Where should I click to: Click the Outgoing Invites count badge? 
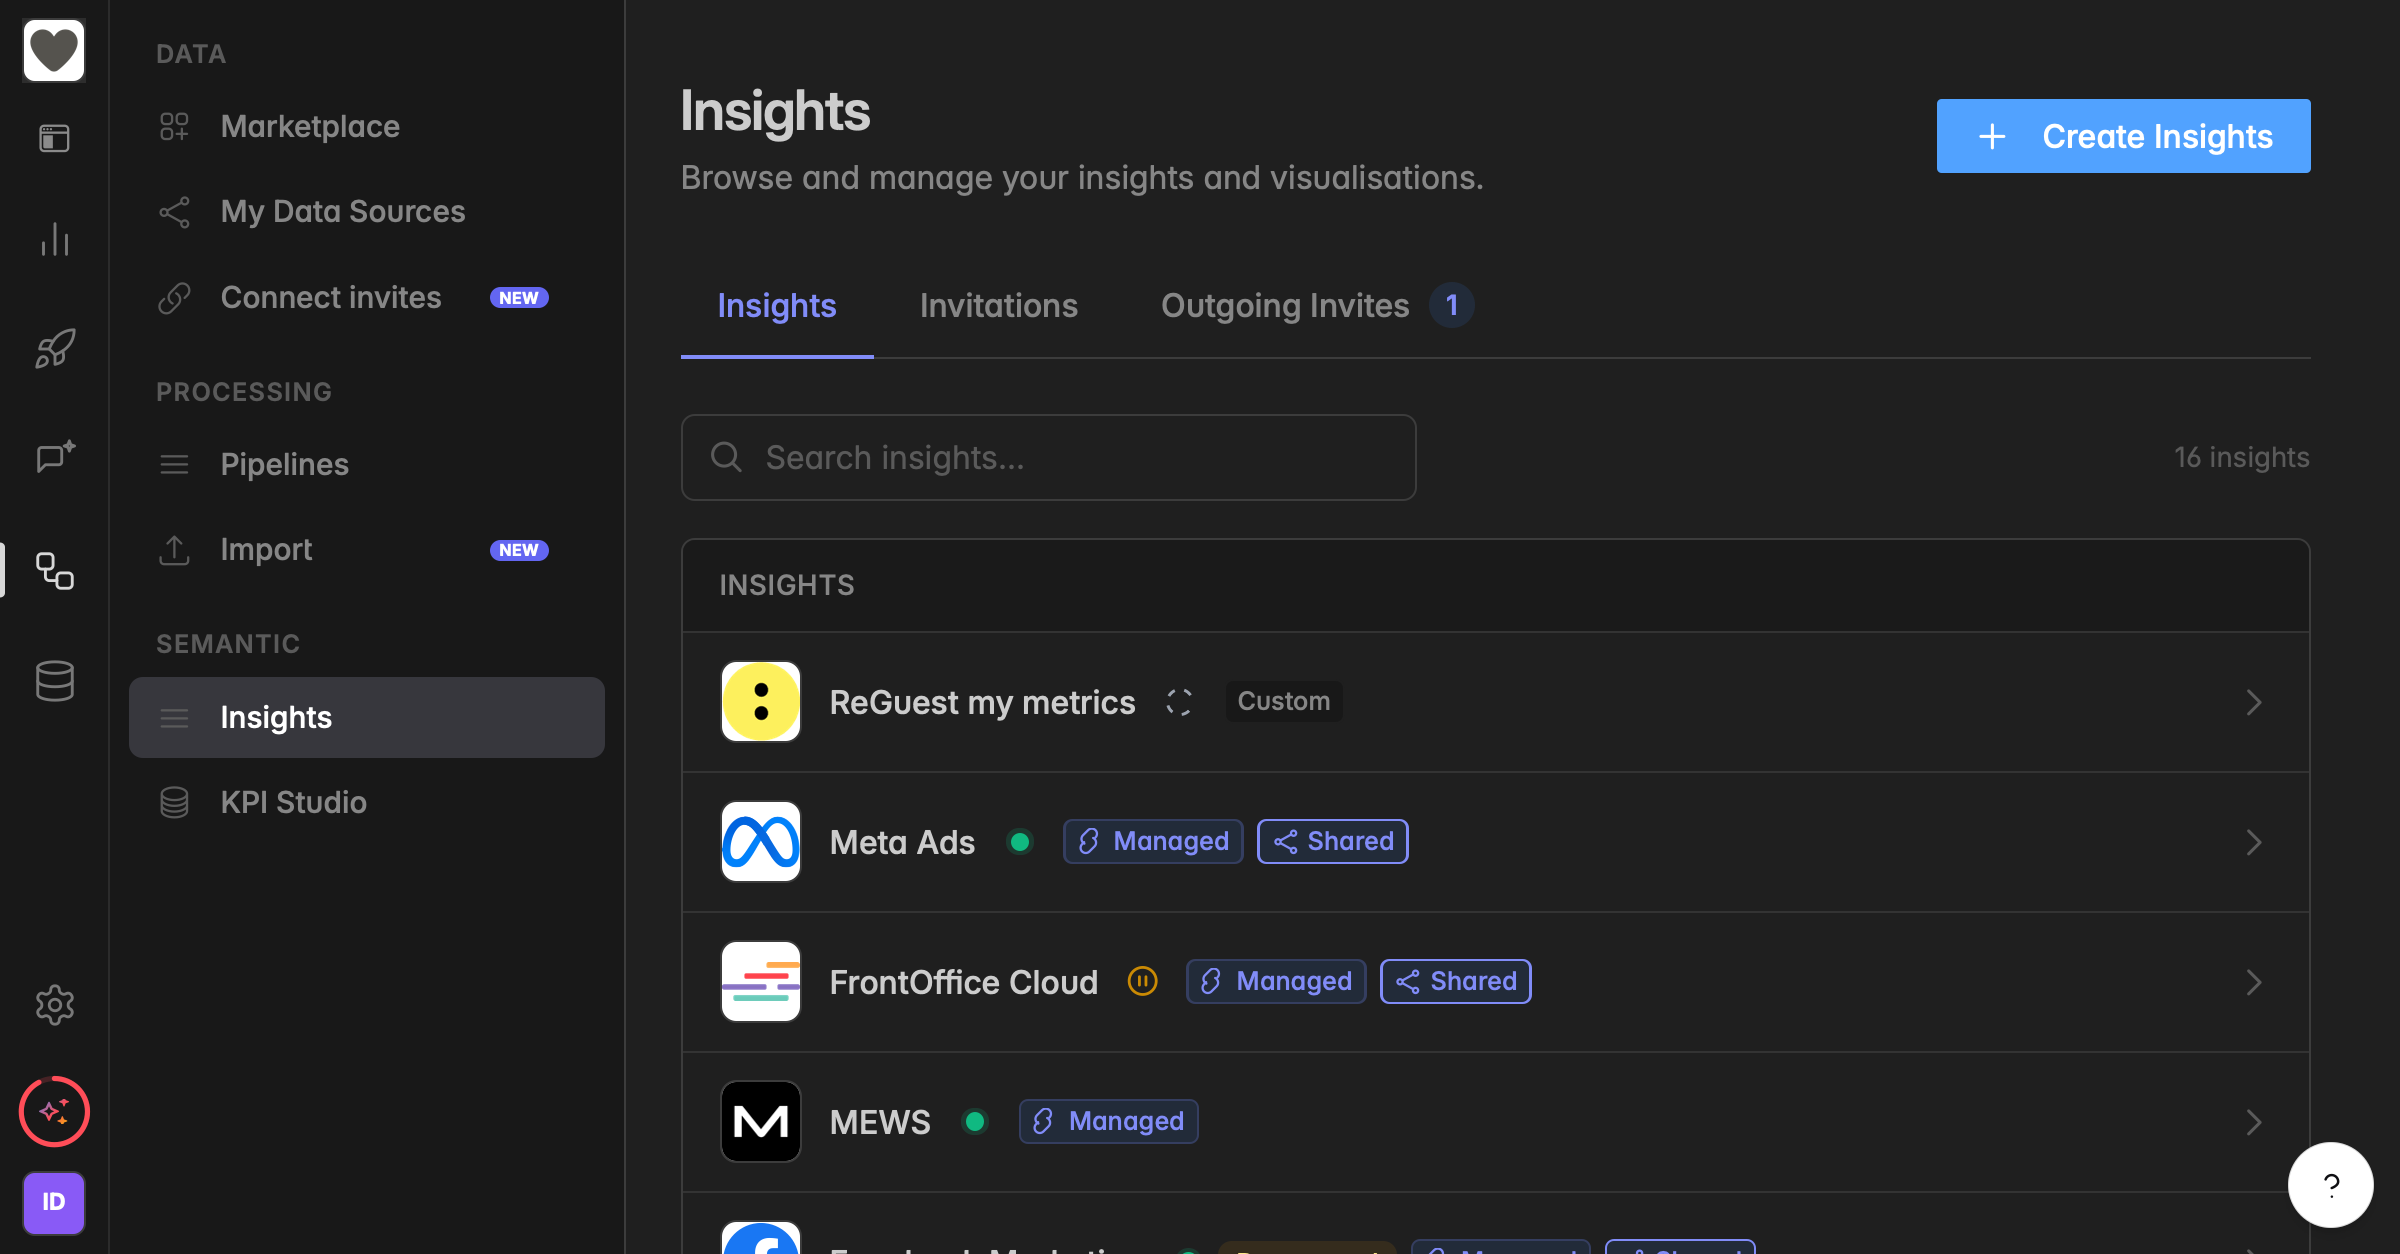pos(1452,305)
